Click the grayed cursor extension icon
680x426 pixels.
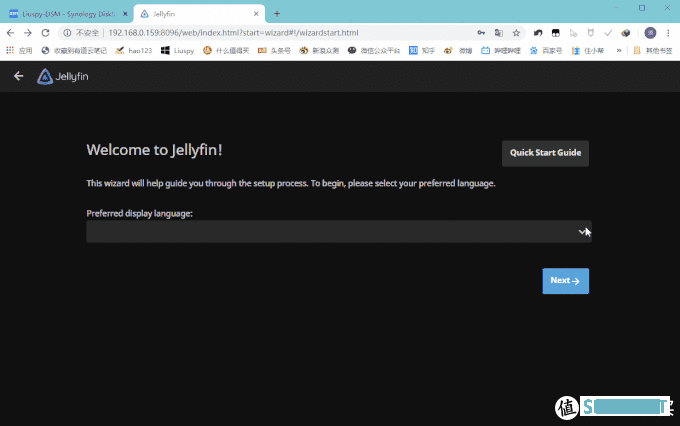tap(573, 33)
